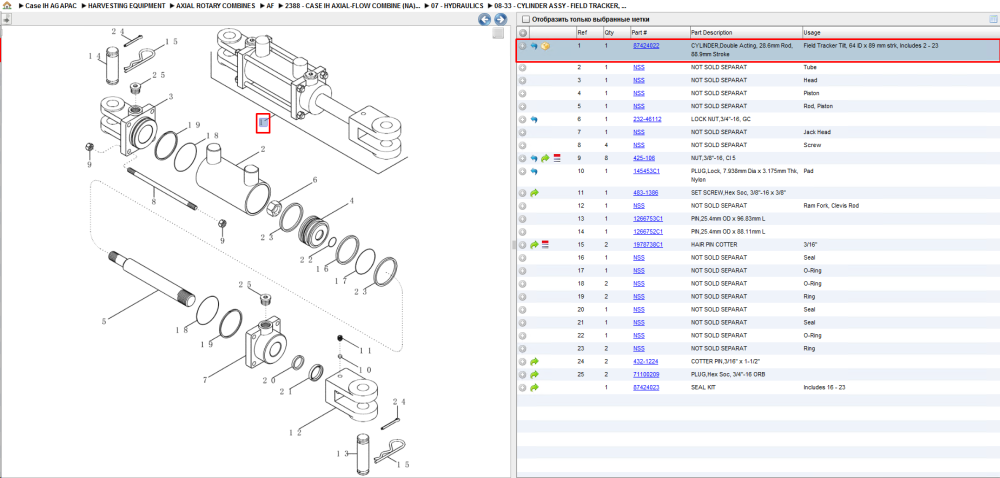Click the blue arrow icon in NUT 3/8"-16 row
Screen dimensions: 1000x478
[x=534, y=158]
